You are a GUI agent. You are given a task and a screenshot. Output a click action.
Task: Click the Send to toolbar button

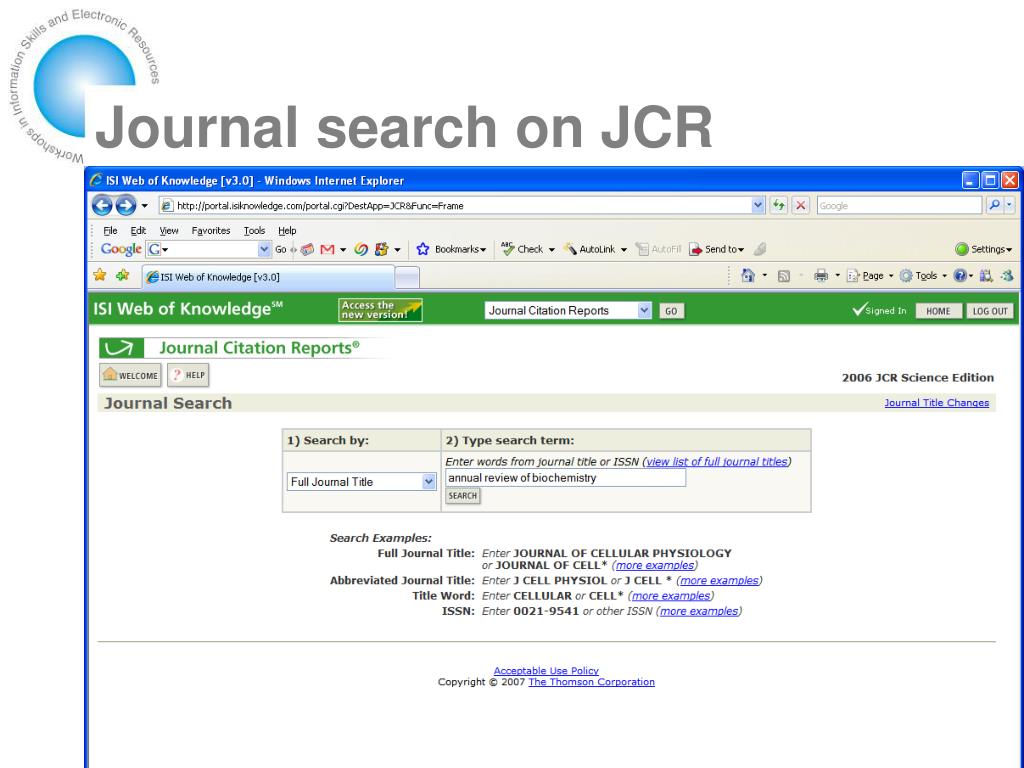(716, 249)
